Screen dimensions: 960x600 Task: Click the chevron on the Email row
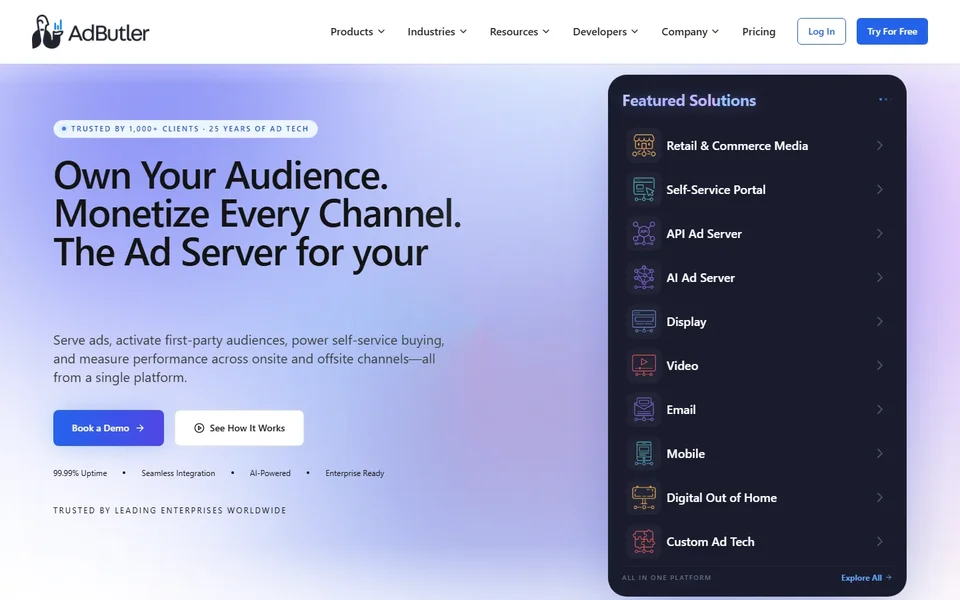[x=880, y=410]
